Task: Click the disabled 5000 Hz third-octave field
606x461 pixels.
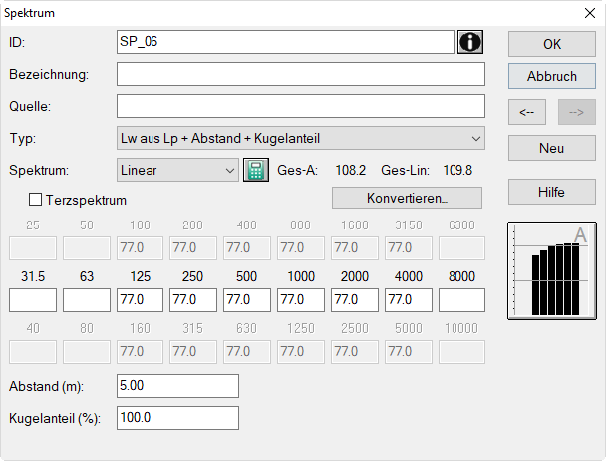Action: pos(409,352)
